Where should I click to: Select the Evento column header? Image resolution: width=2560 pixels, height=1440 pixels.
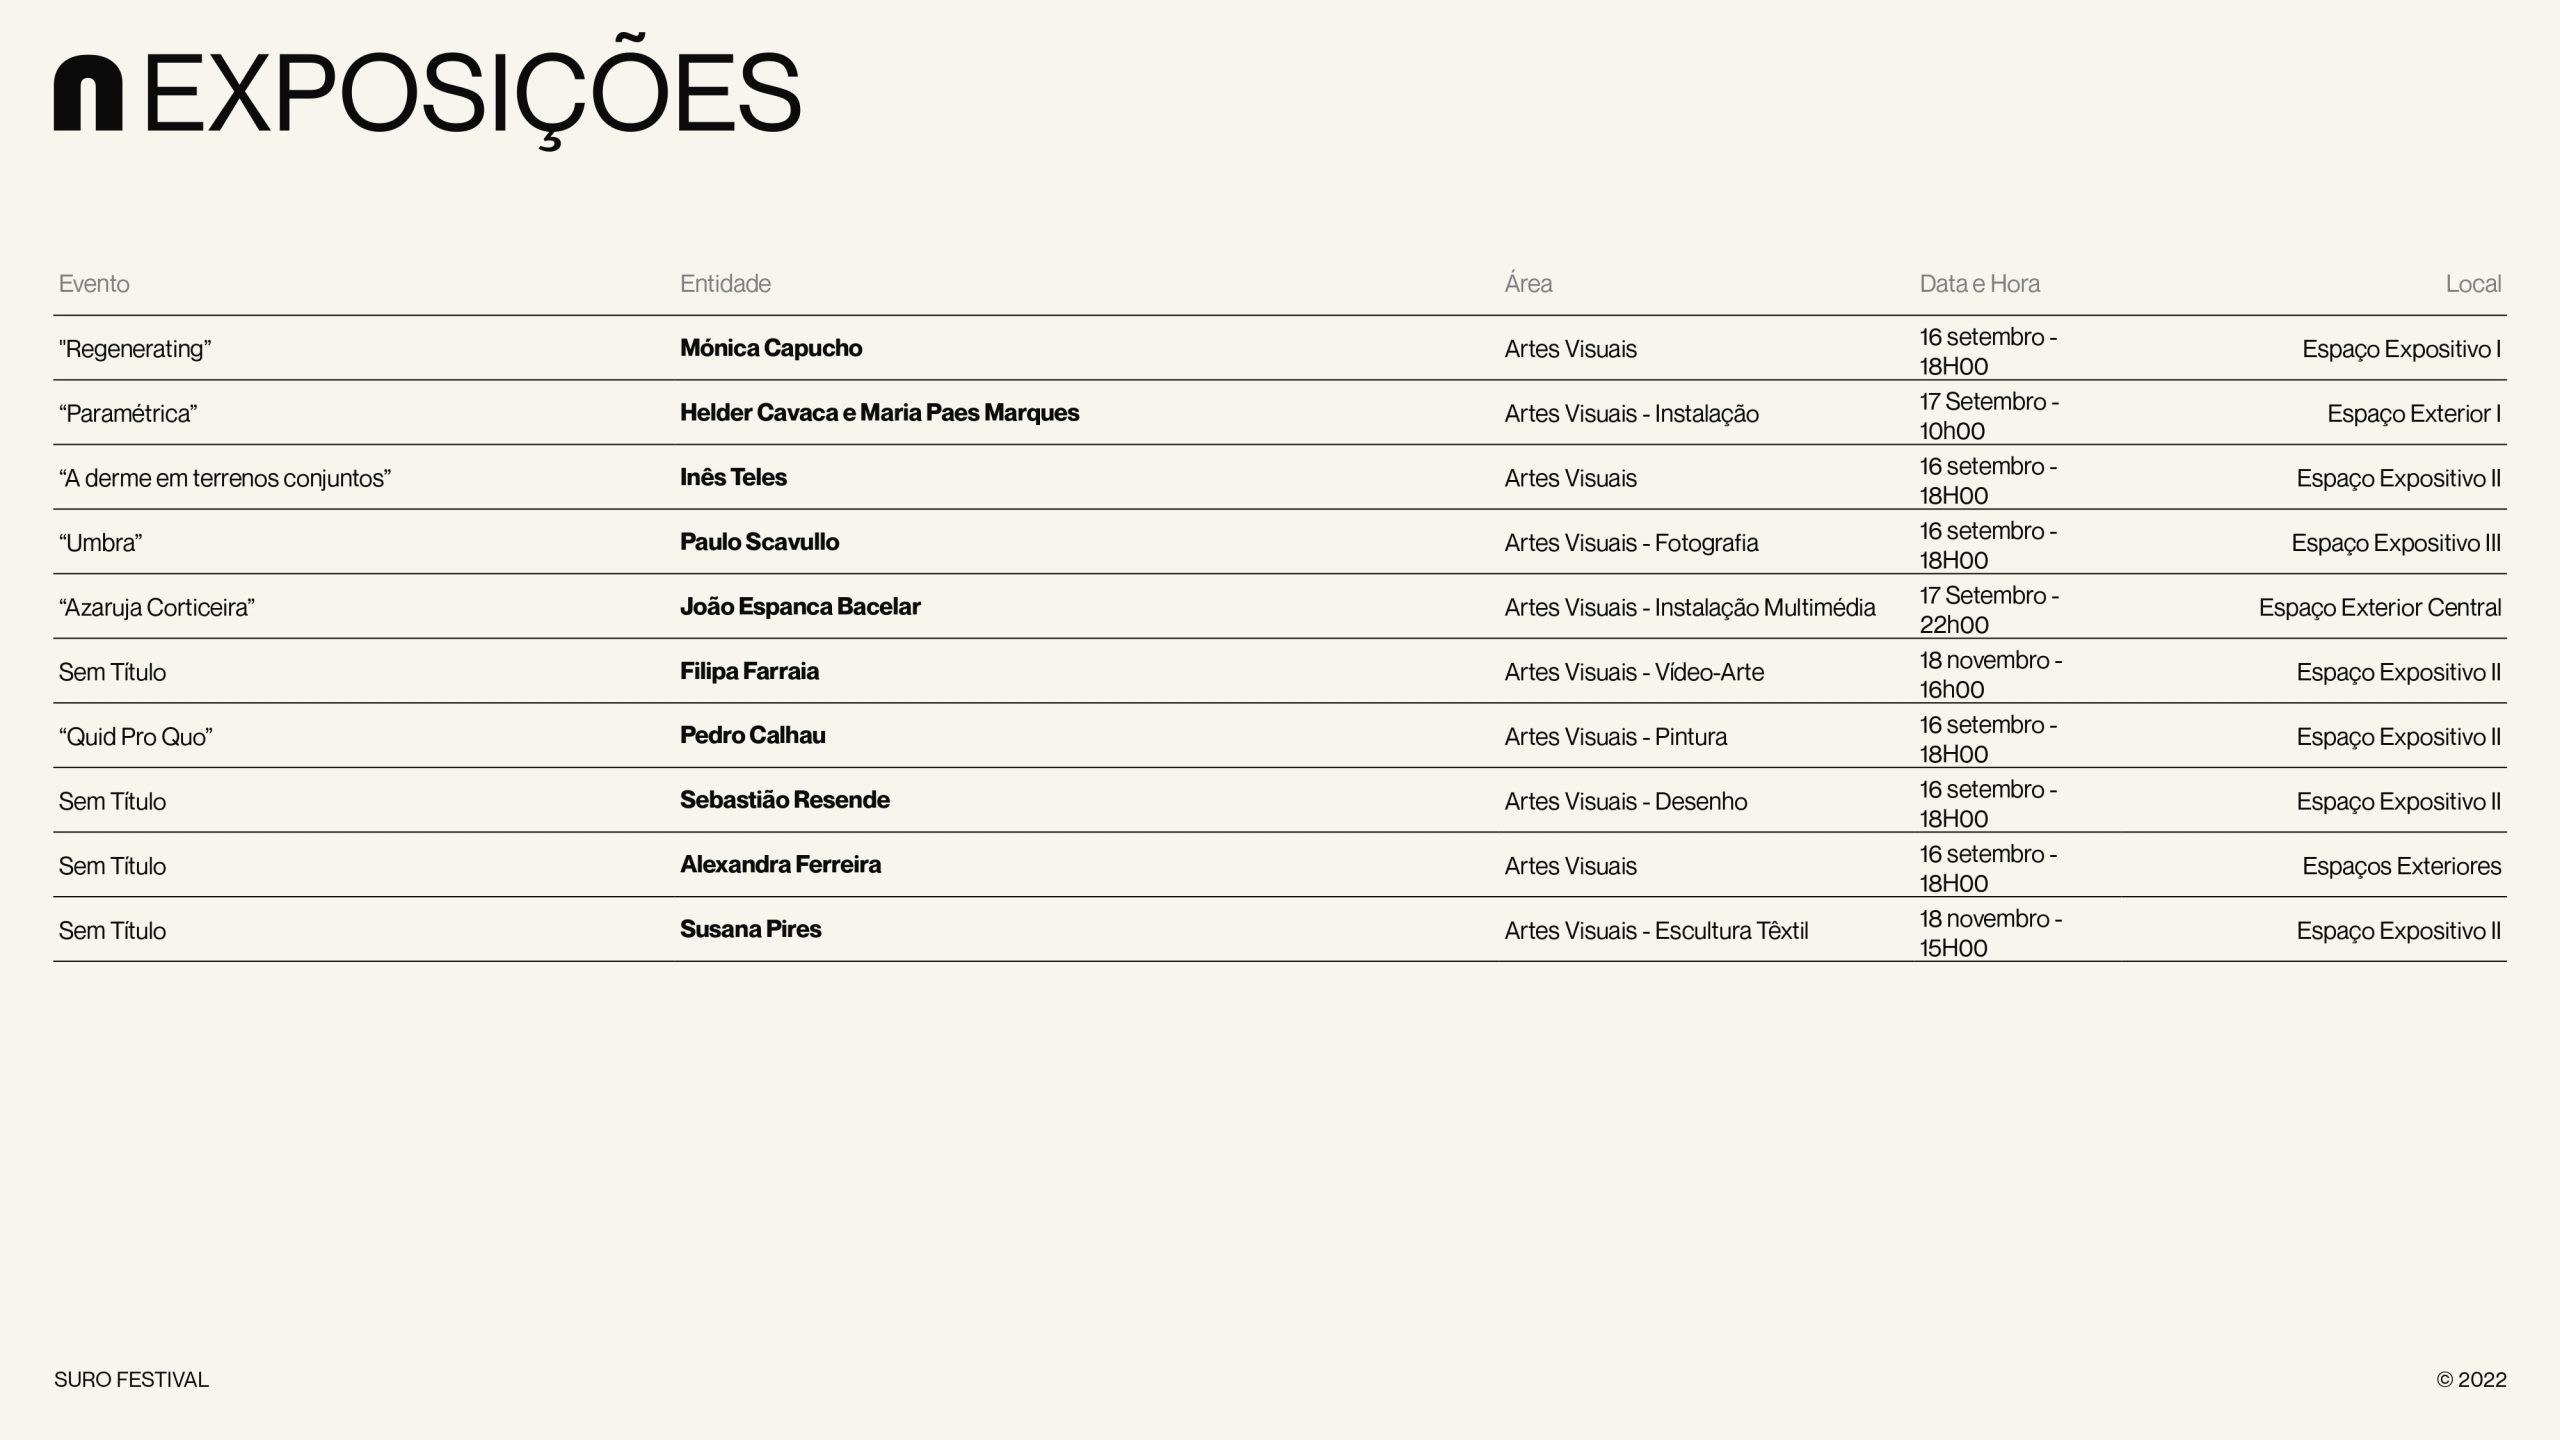point(94,284)
